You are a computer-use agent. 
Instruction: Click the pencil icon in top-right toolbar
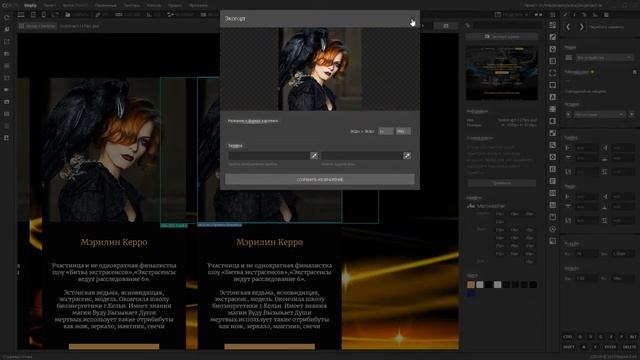565,15
